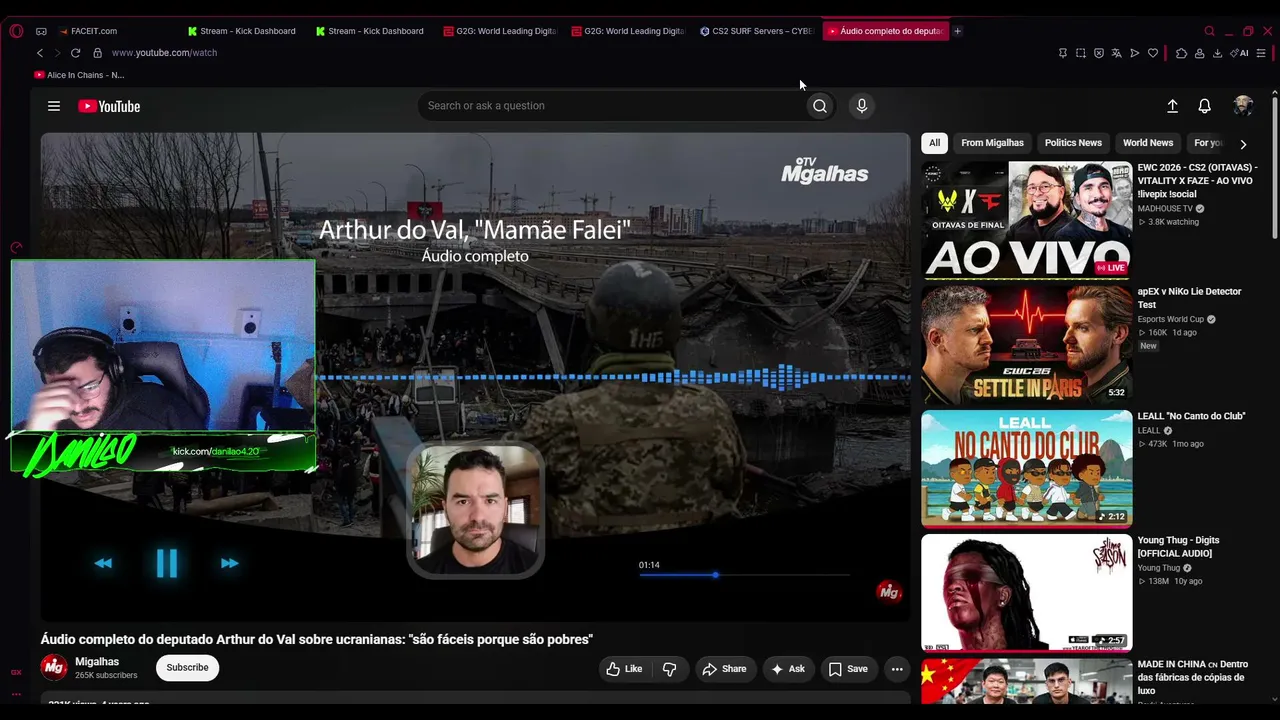Open the Migalhas channel name link
Screen dimensions: 1280x720
(x=97, y=662)
